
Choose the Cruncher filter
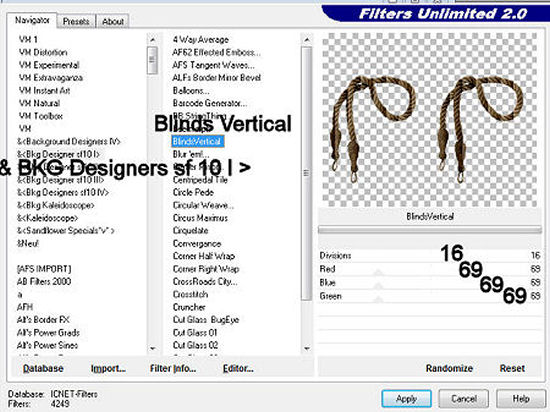pos(189,307)
